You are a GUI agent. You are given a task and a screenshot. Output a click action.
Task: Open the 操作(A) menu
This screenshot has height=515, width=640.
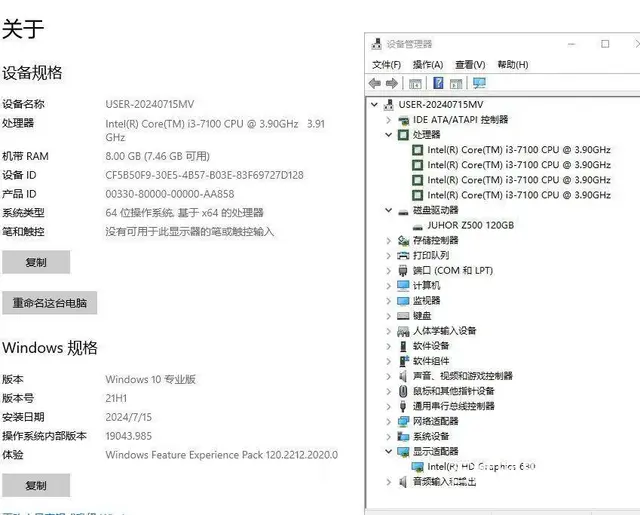[x=428, y=65]
